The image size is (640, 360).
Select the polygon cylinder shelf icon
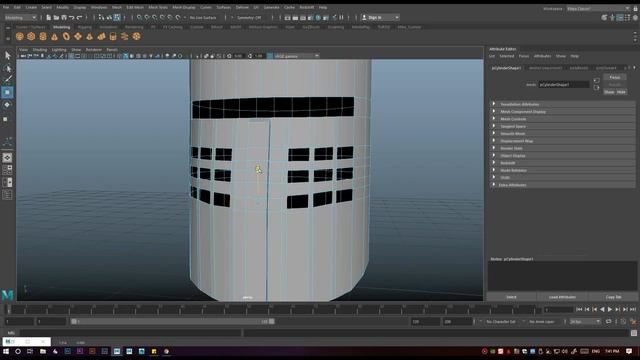pos(43,37)
